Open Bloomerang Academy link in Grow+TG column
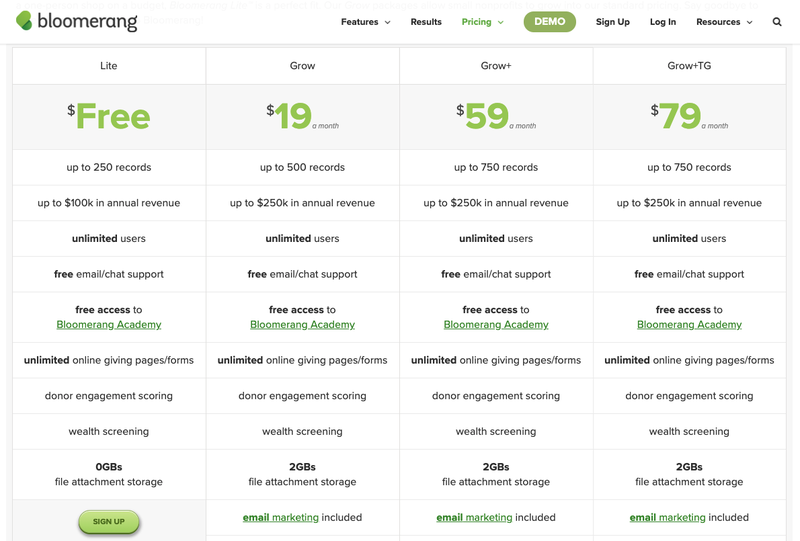The width and height of the screenshot is (800, 541). (689, 325)
